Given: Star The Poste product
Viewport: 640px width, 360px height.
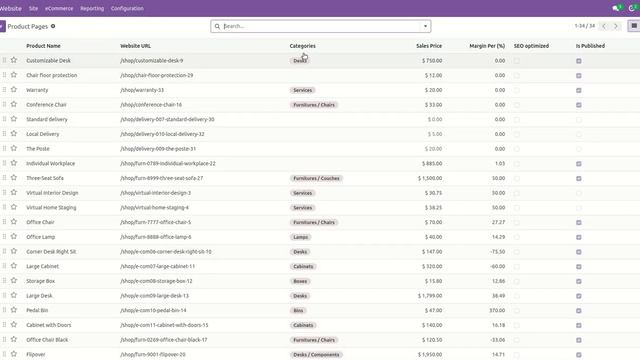Looking at the screenshot, I should pyautogui.click(x=14, y=148).
